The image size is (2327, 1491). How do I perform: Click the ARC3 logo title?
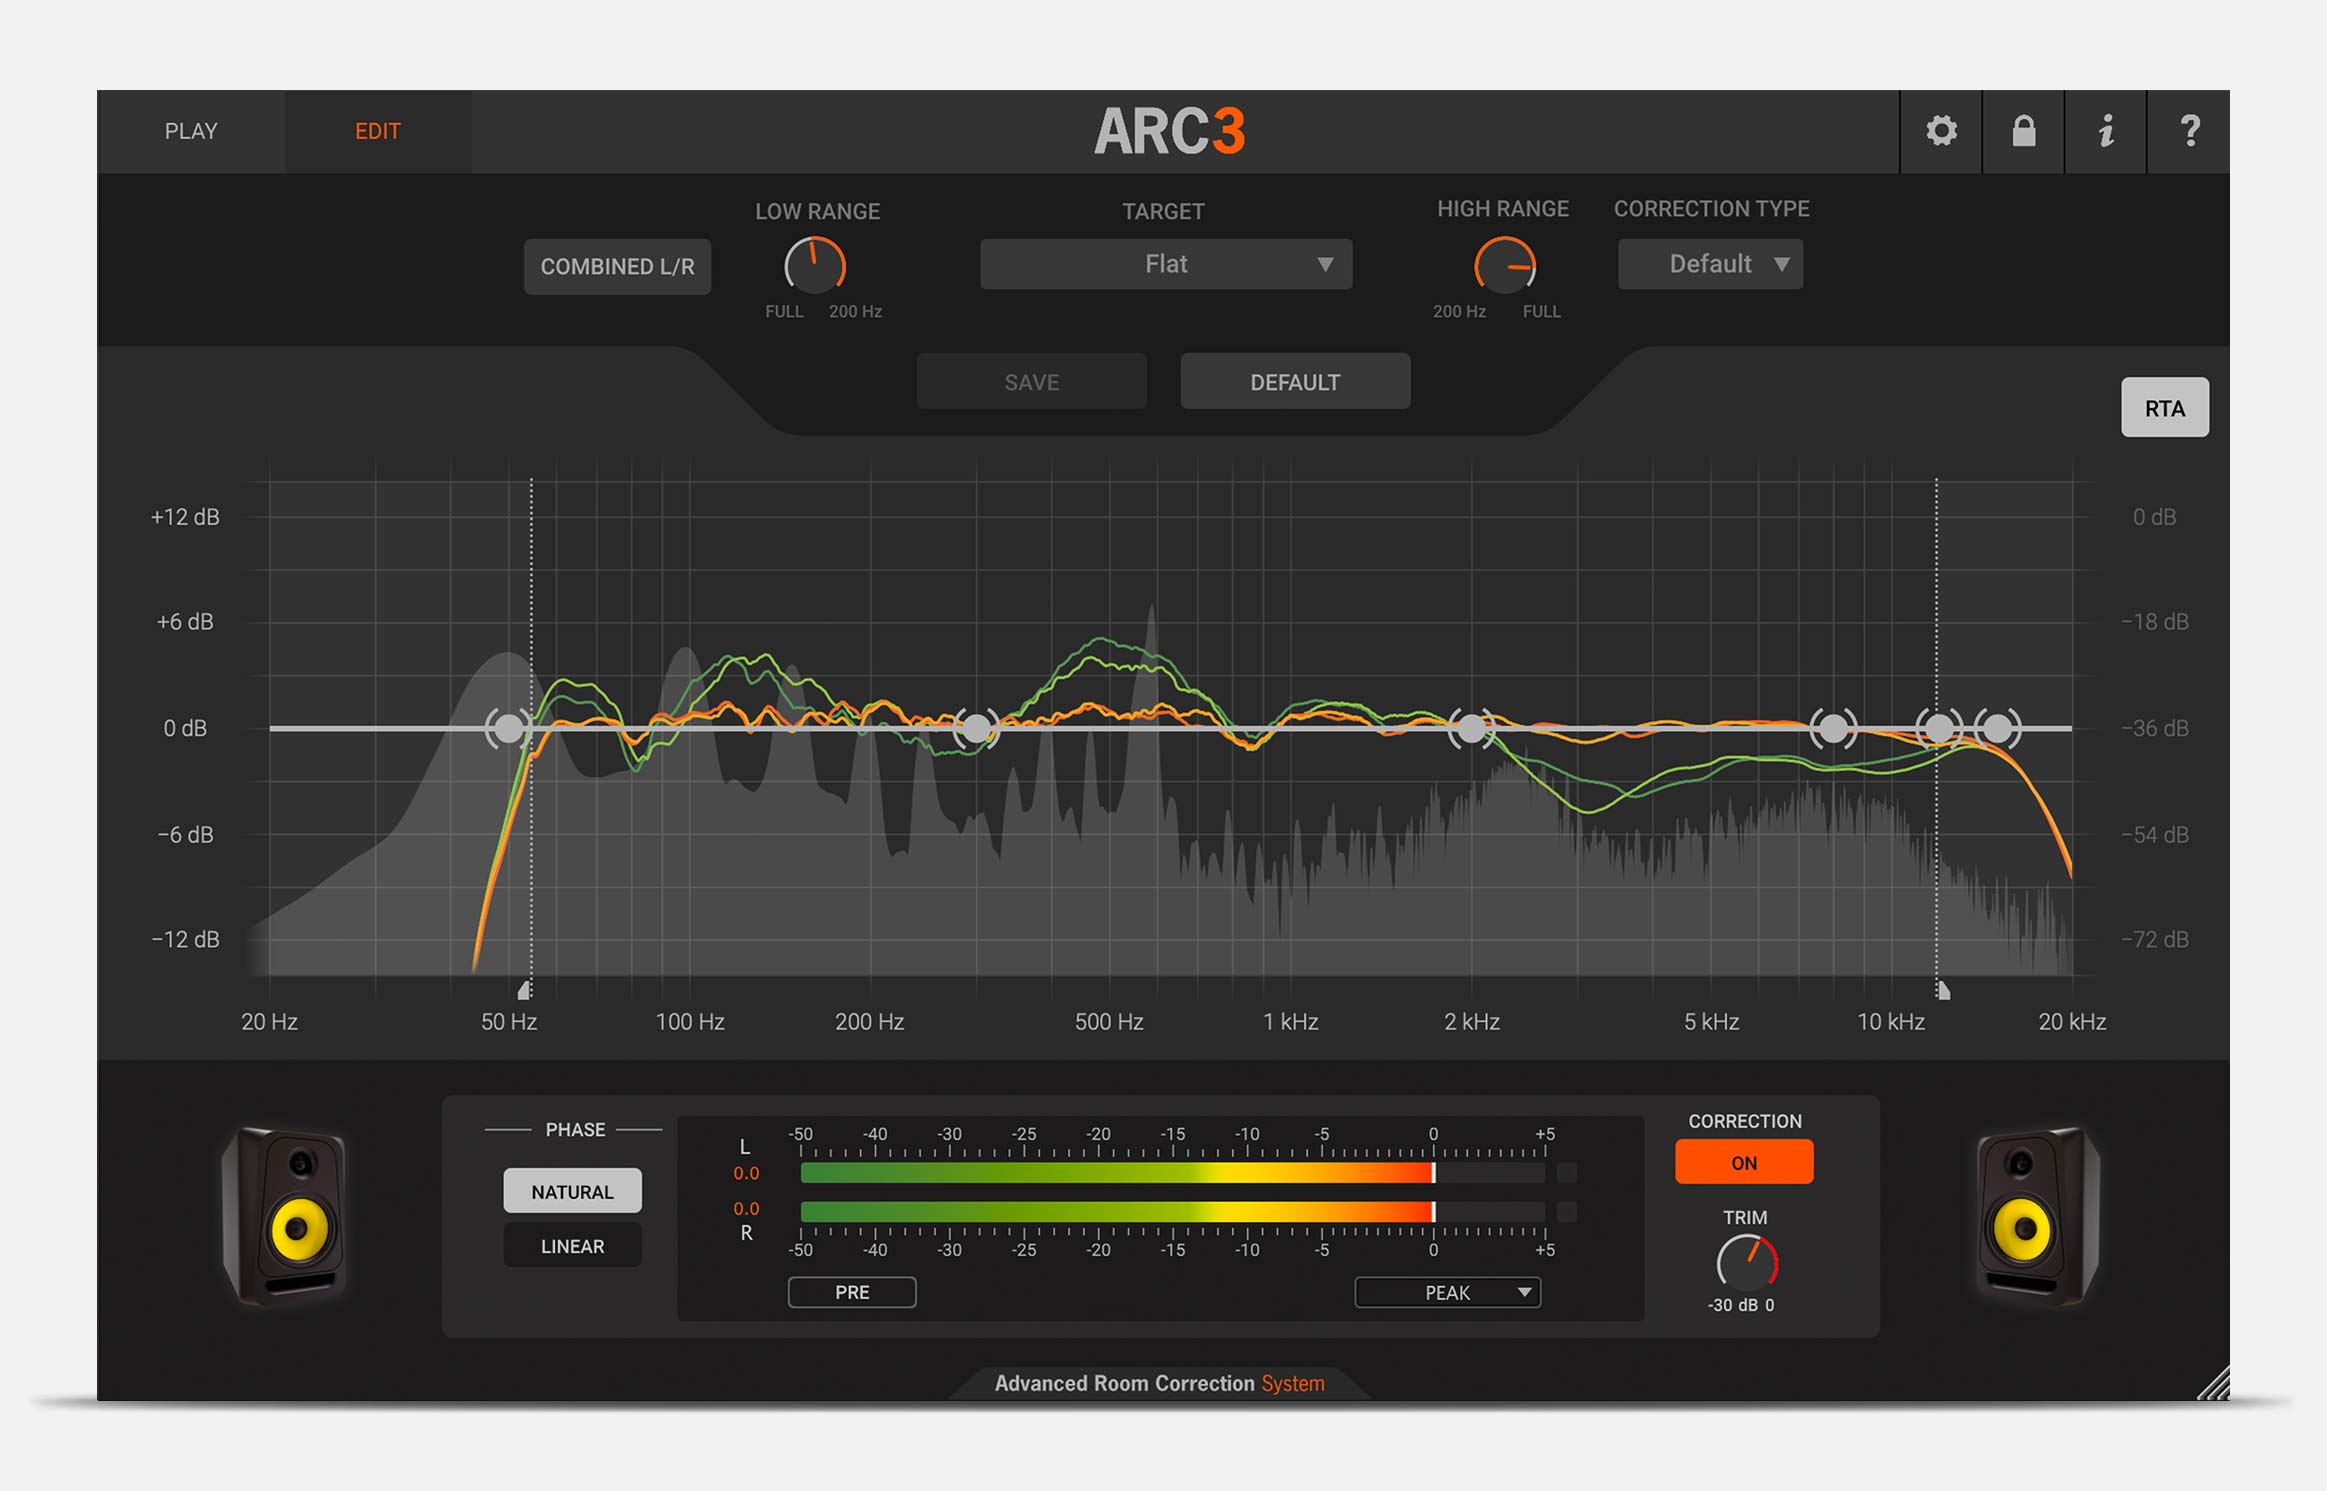(x=1170, y=131)
